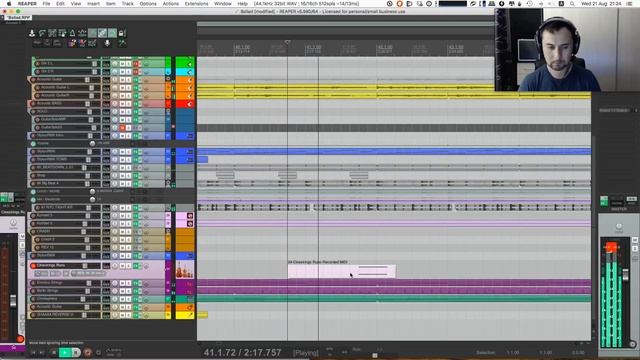The image size is (640, 360).
Task: Mute the Omnisphere track
Action: (122, 299)
